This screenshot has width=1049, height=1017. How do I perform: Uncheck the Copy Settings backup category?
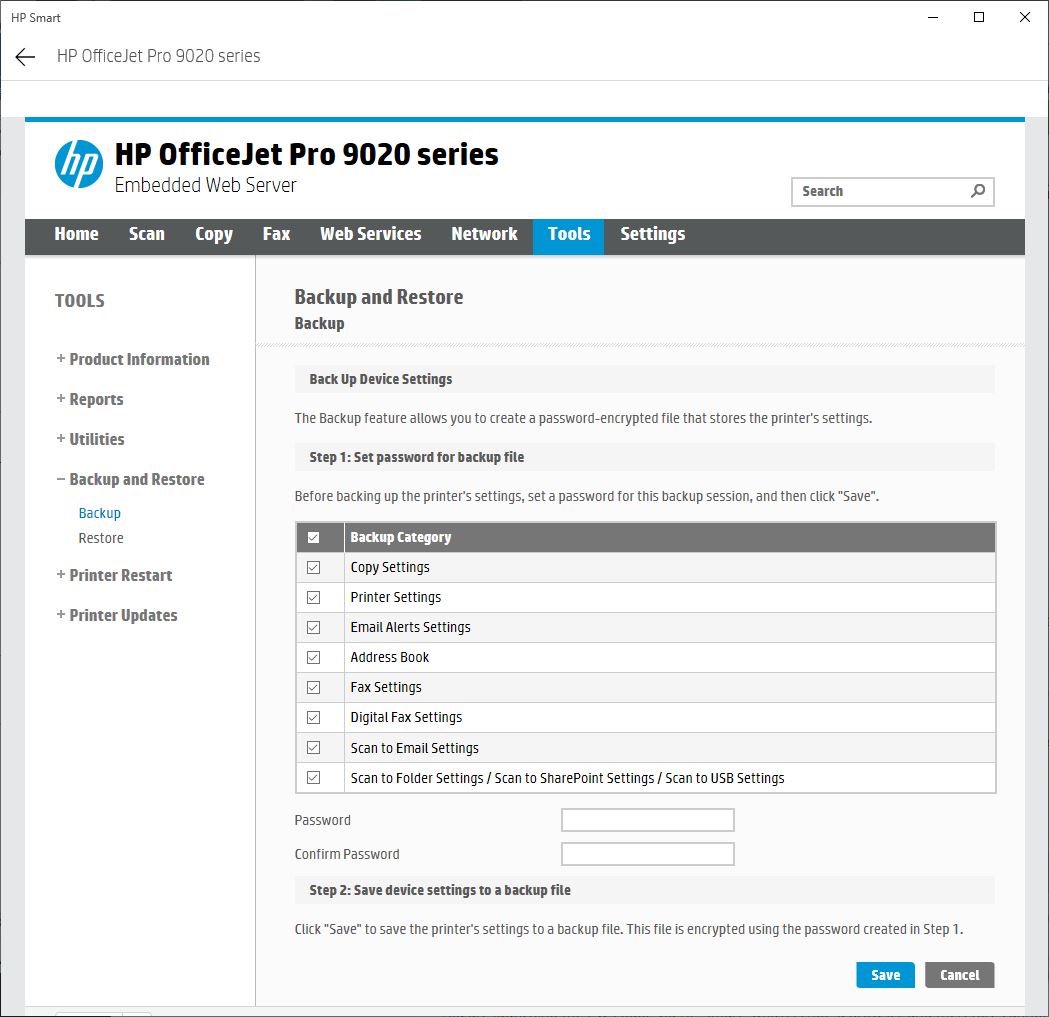tap(318, 567)
